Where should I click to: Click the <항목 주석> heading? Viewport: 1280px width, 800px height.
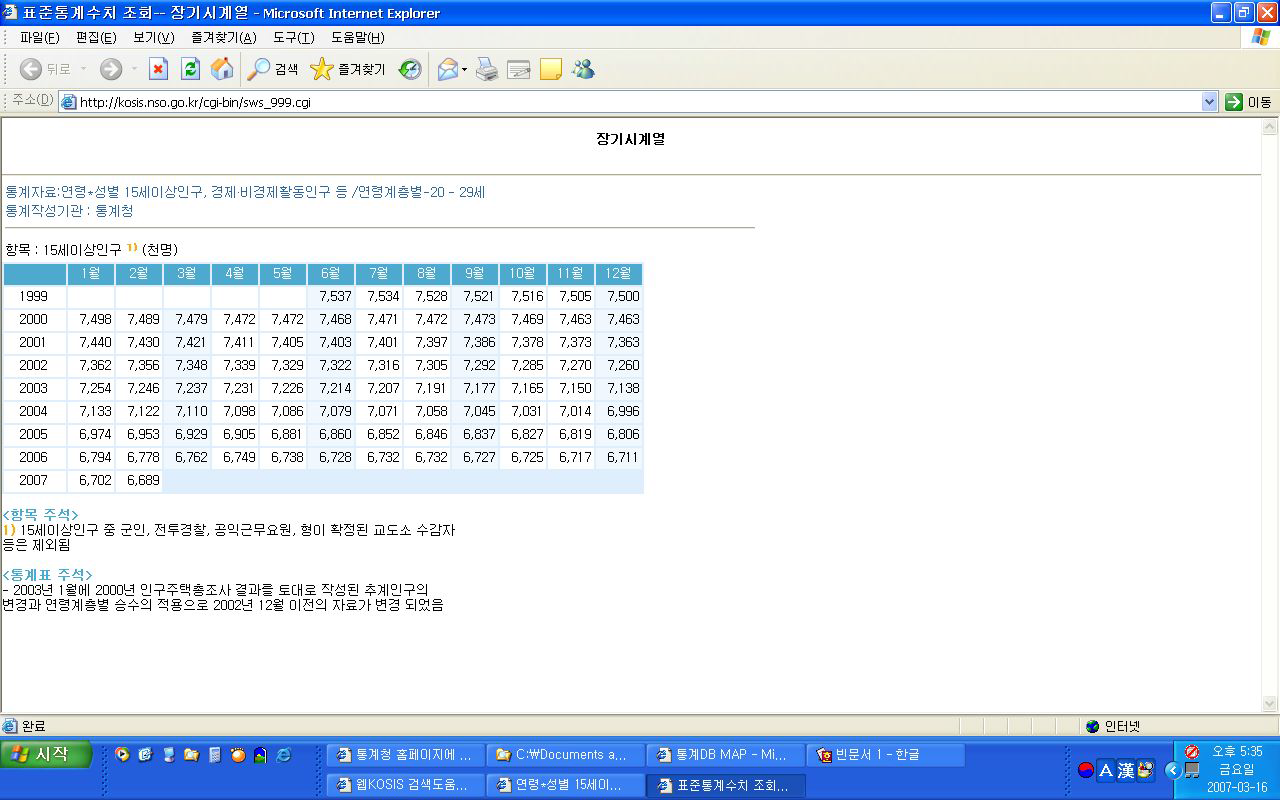click(40, 514)
